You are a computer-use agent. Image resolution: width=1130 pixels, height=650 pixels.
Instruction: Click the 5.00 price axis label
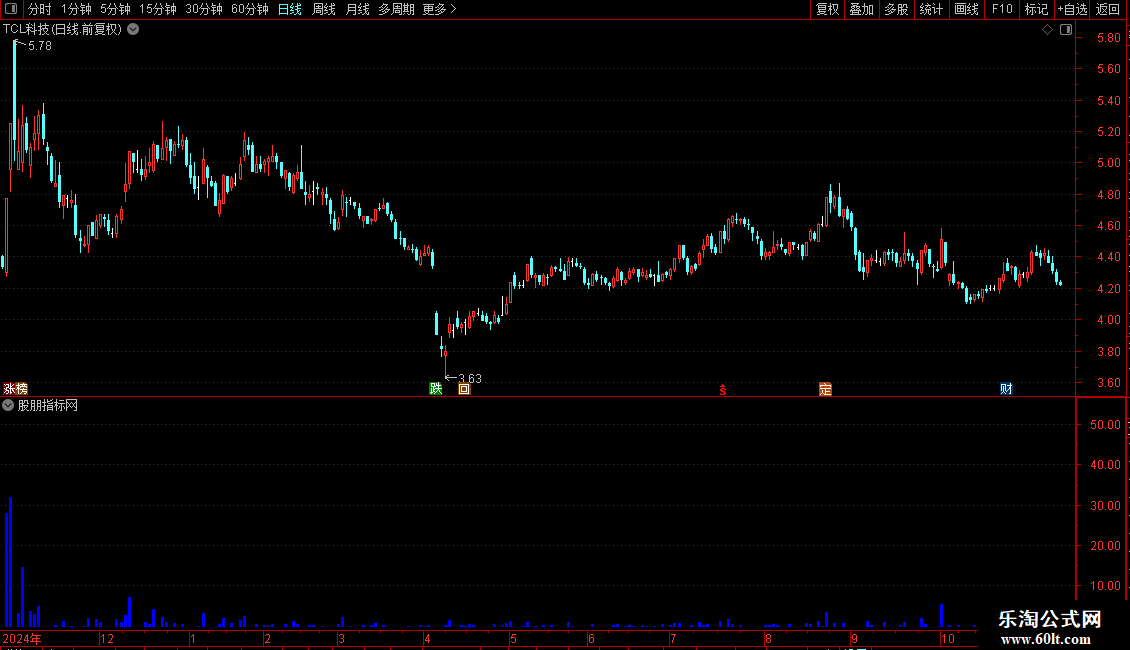[1108, 163]
